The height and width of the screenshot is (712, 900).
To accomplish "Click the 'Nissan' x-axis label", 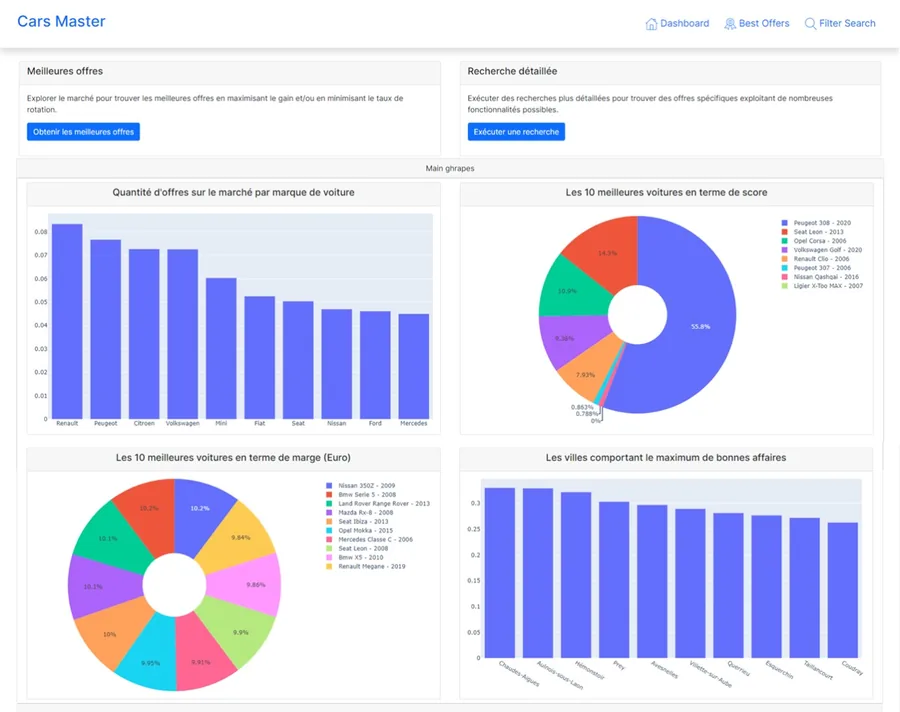I will (x=336, y=423).
